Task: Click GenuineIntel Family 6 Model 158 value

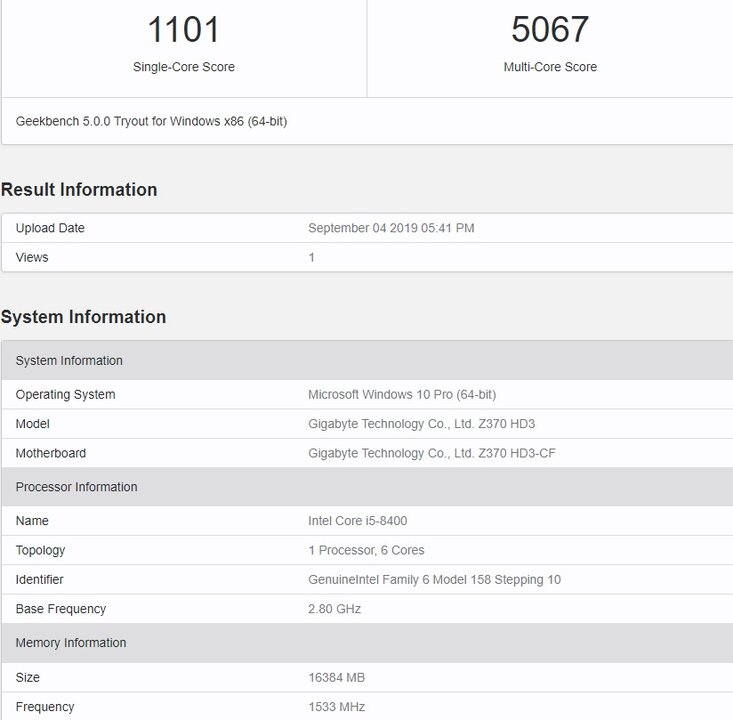Action: tap(434, 580)
